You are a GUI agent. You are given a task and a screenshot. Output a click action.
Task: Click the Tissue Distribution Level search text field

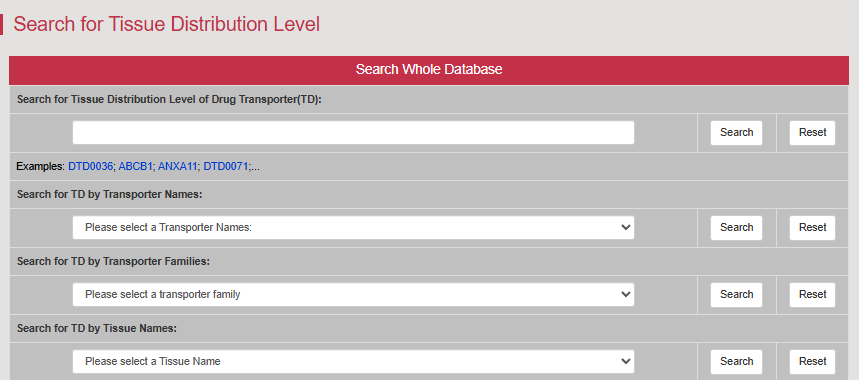point(353,133)
